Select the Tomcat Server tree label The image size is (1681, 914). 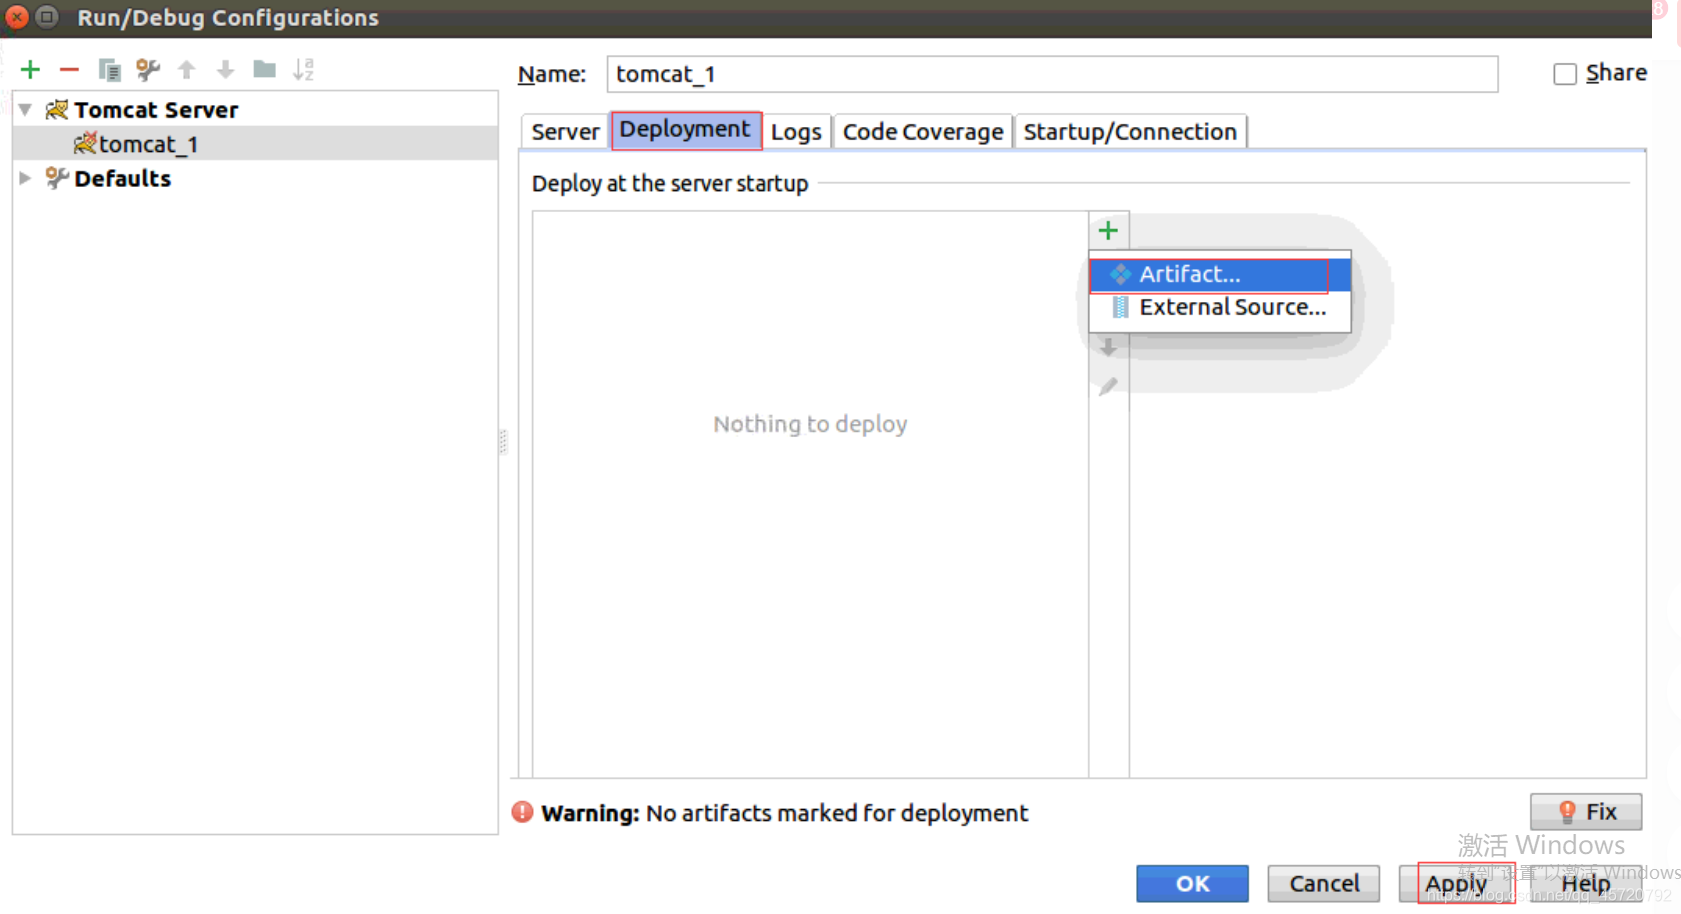point(156,109)
